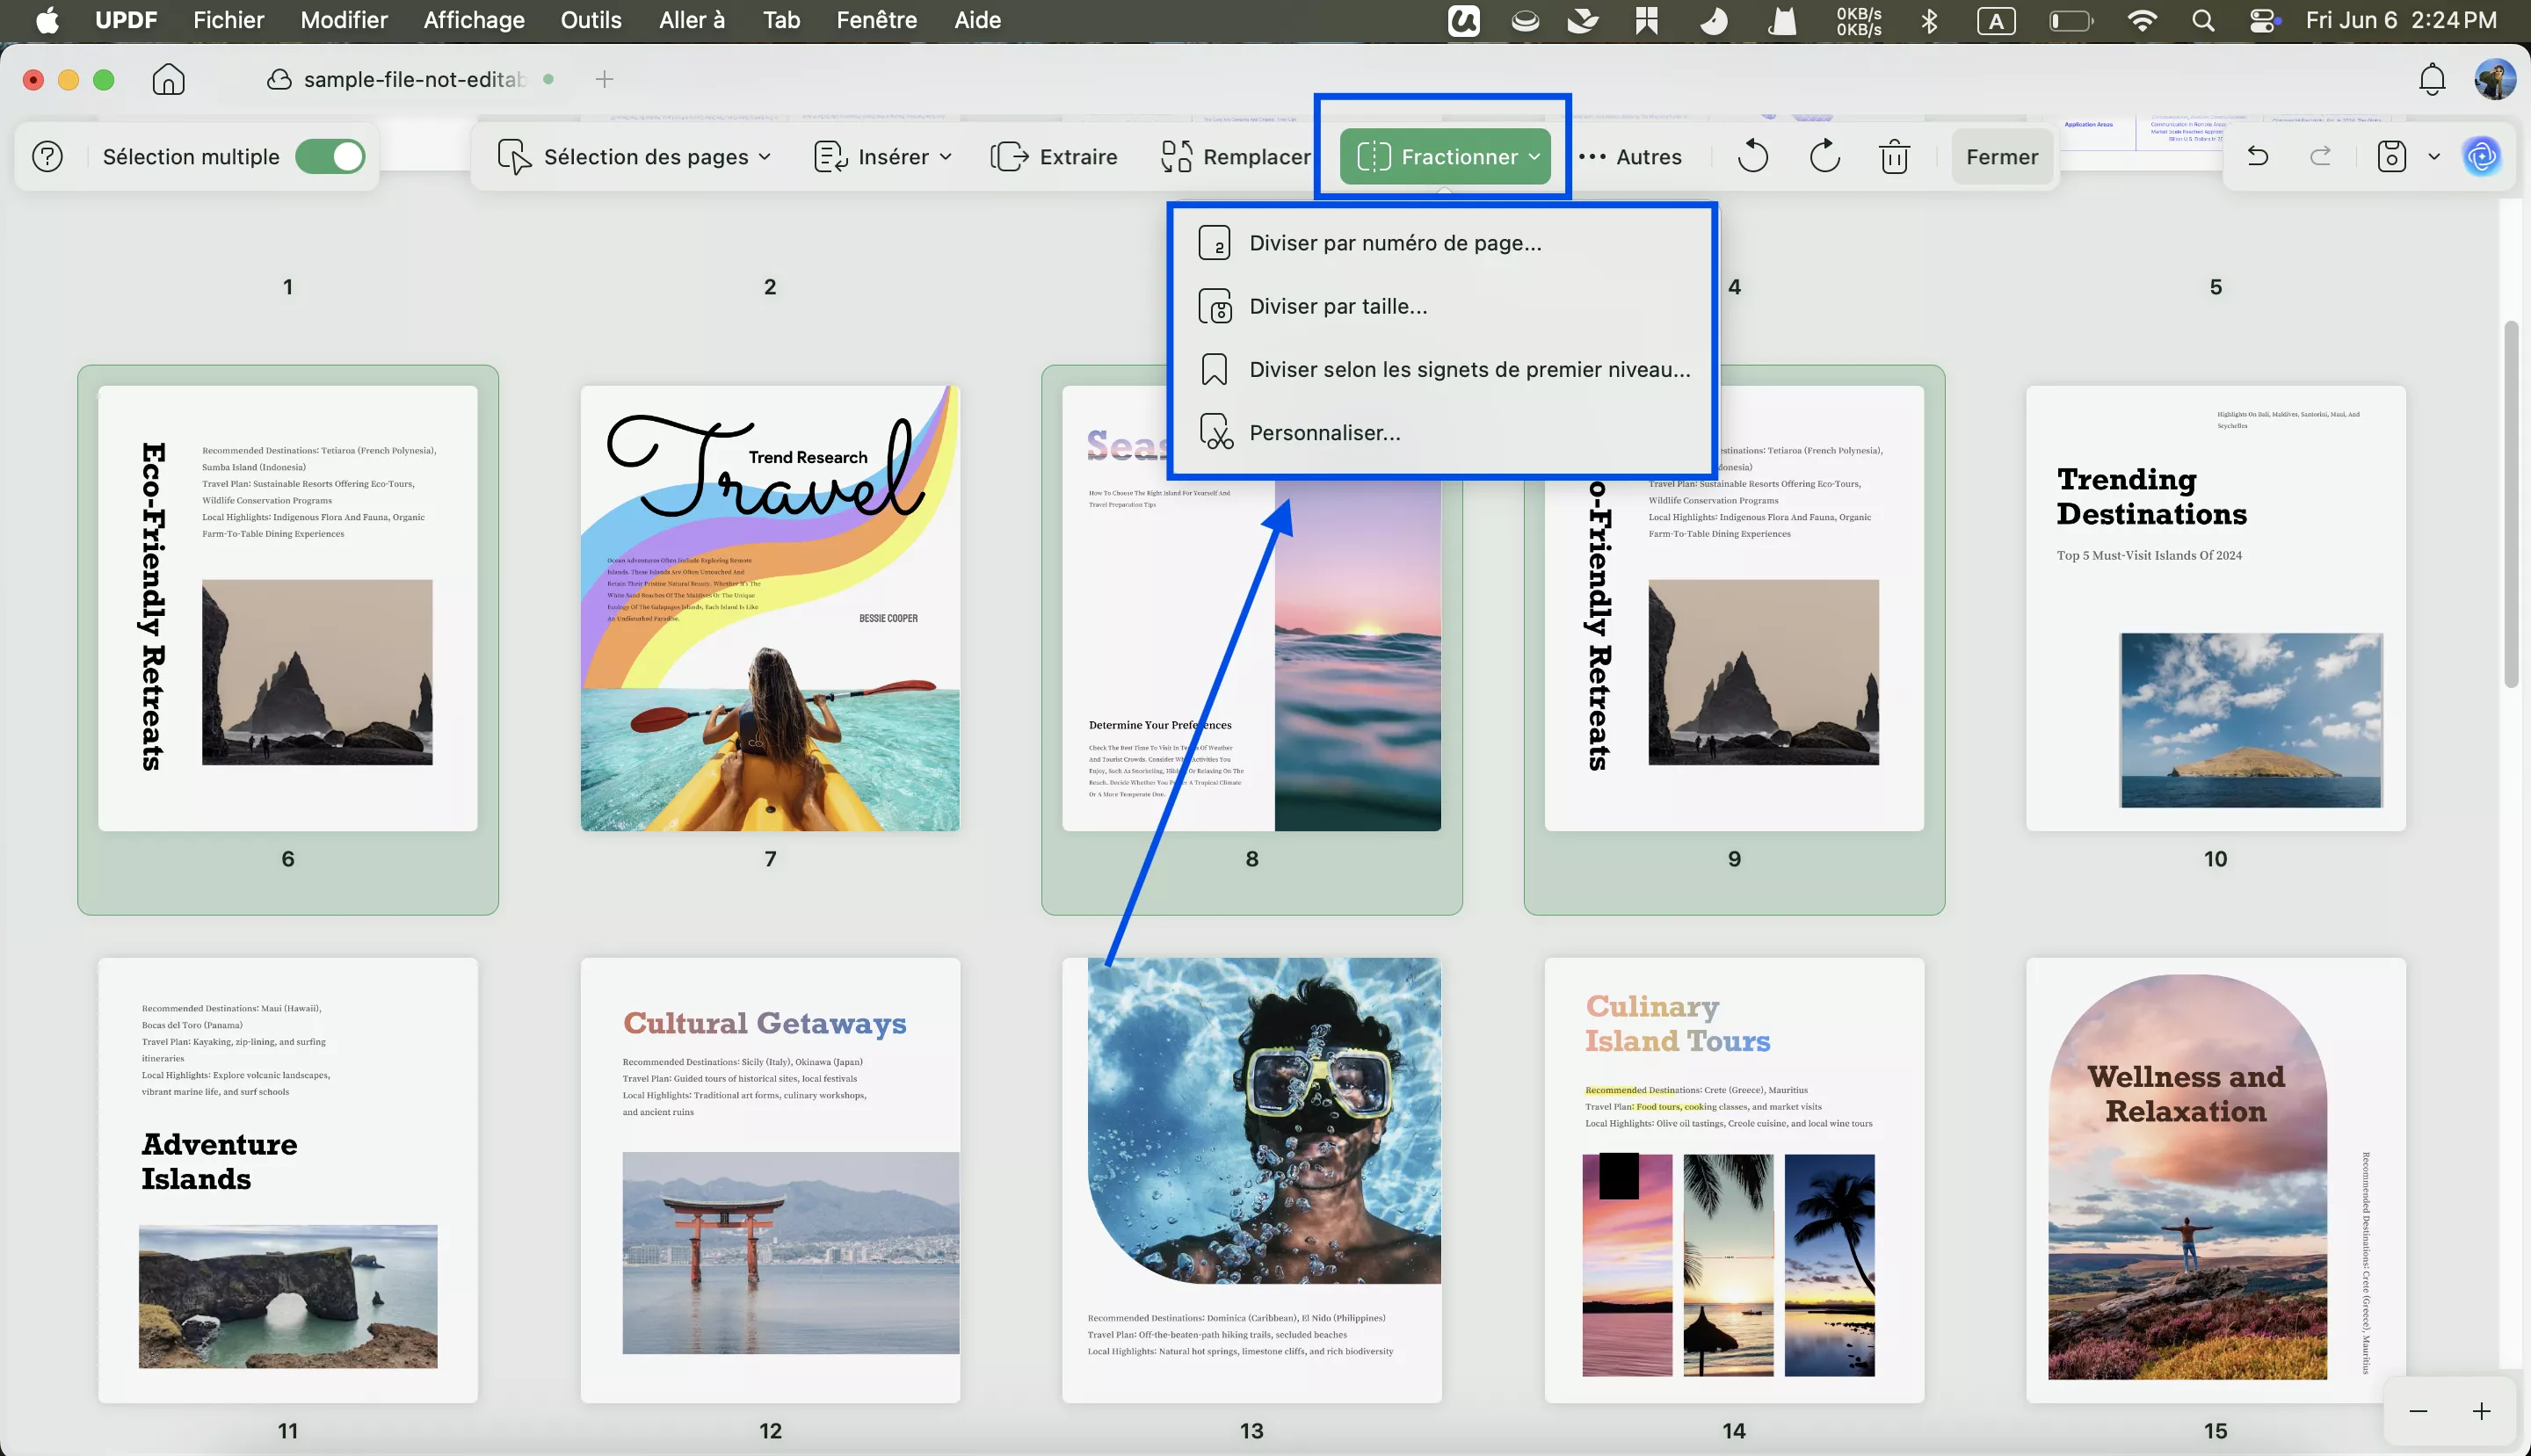This screenshot has height=1456, width=2531.
Task: Select Personnaliser split option
Action: coord(1444,433)
